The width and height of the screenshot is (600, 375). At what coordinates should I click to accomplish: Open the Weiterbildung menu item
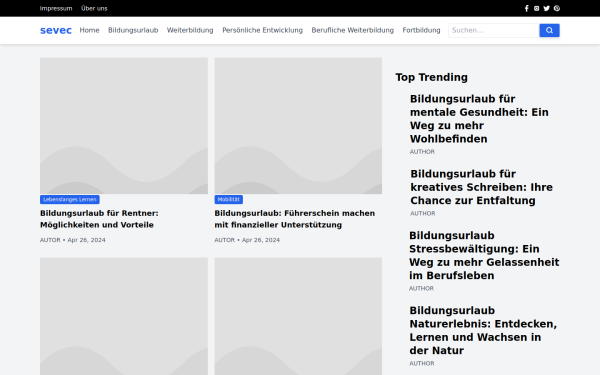(190, 30)
